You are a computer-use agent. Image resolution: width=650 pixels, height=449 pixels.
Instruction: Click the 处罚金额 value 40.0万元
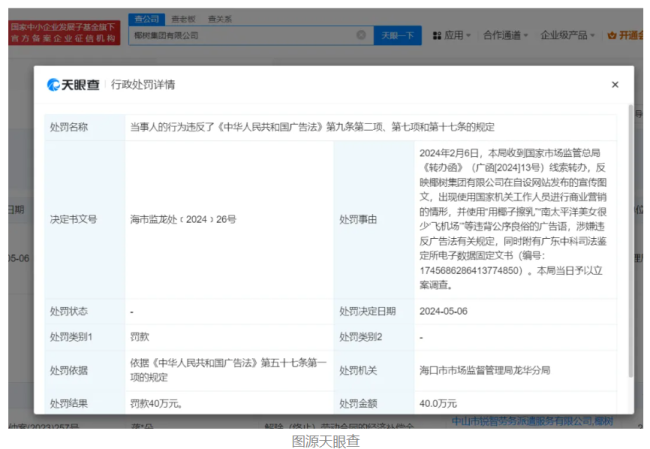(438, 403)
